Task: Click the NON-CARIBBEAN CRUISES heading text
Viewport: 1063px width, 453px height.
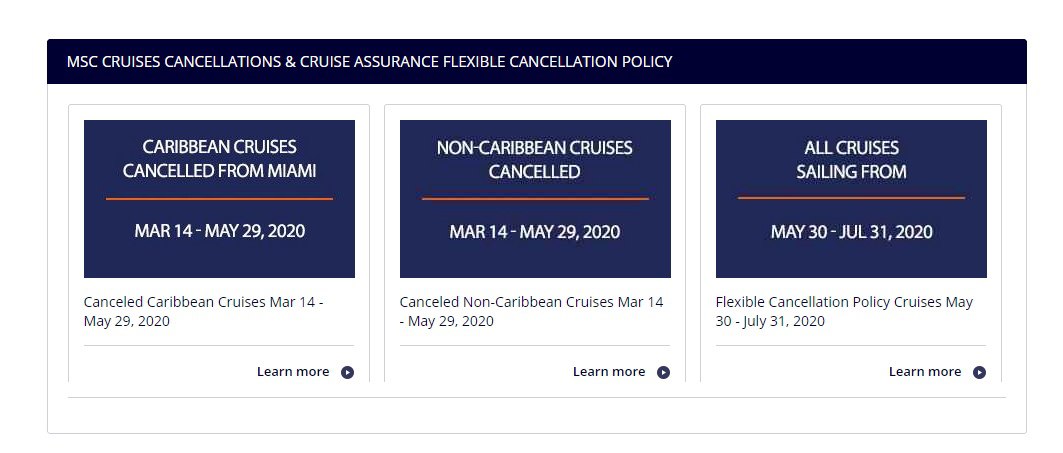Action: [535, 148]
